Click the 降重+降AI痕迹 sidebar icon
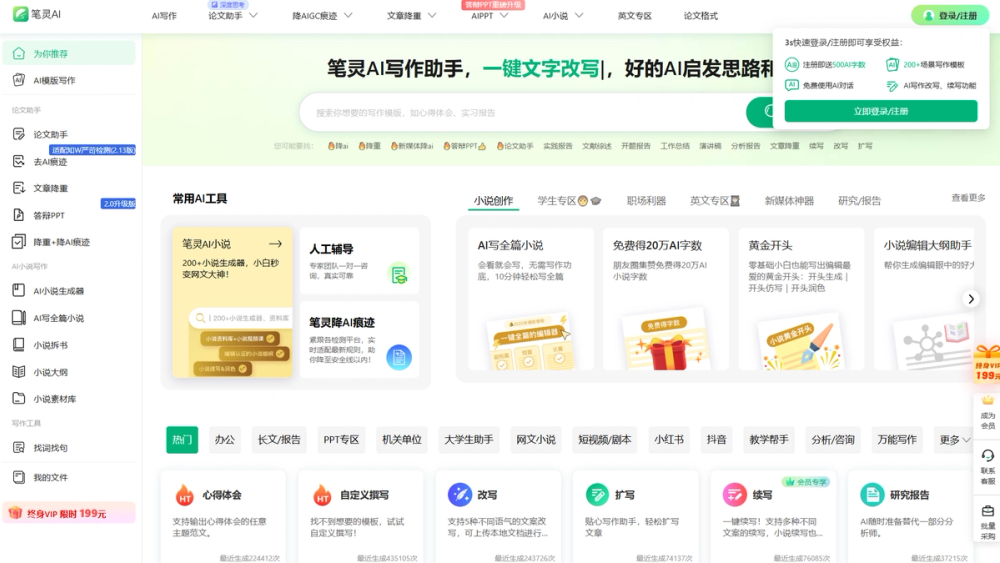Image resolution: width=1000 pixels, height=563 pixels. pyautogui.click(x=19, y=242)
